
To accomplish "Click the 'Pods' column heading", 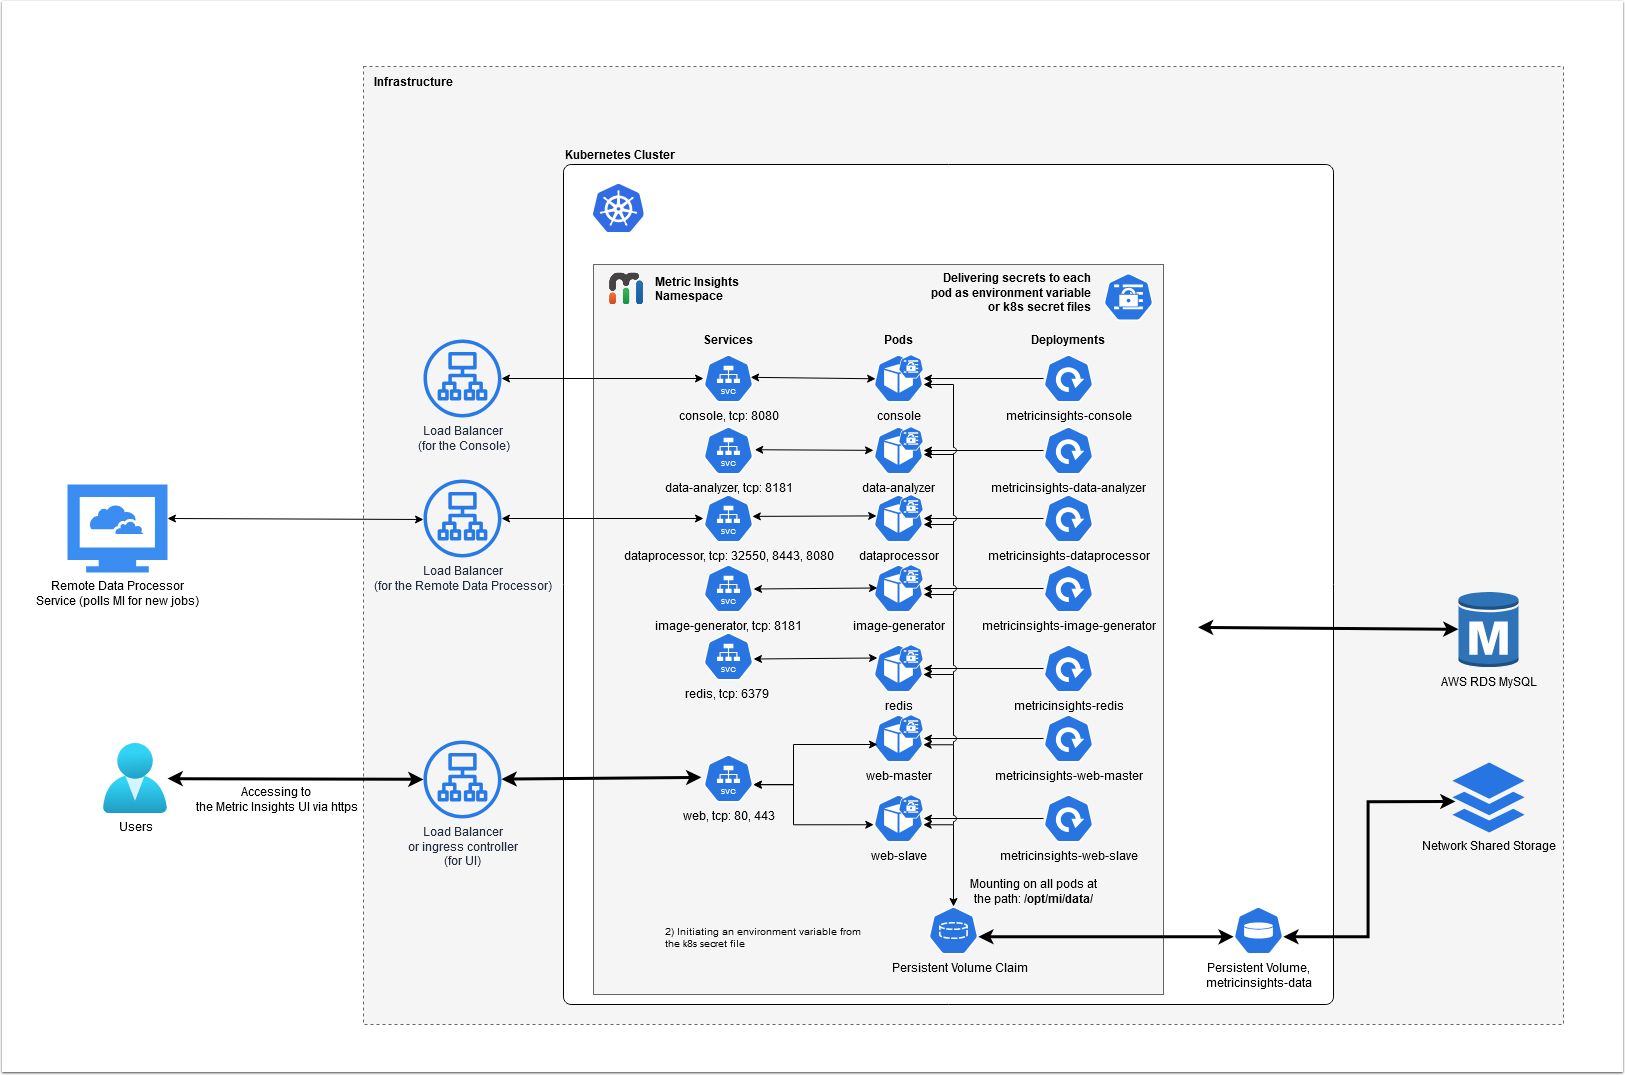I will click(x=898, y=340).
